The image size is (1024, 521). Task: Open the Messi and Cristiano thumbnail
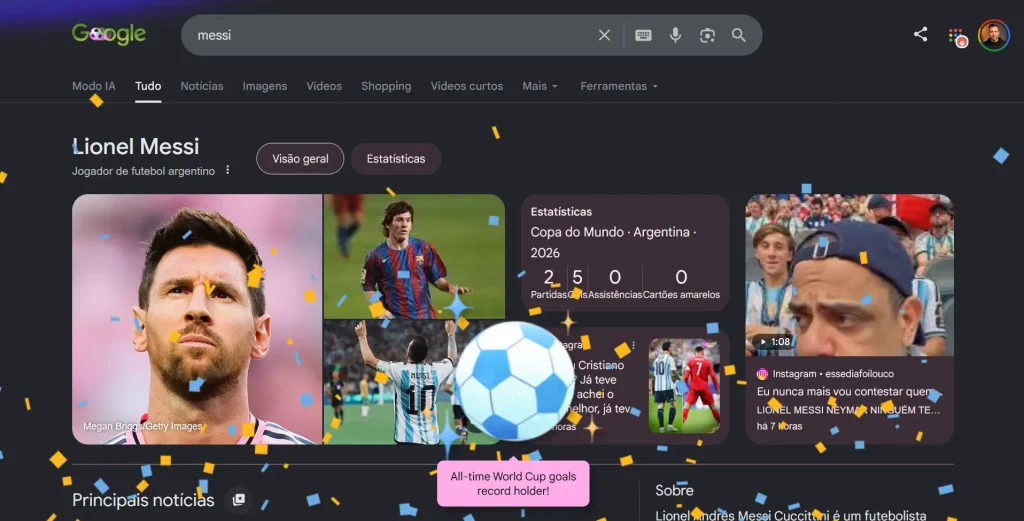pyautogui.click(x=684, y=386)
